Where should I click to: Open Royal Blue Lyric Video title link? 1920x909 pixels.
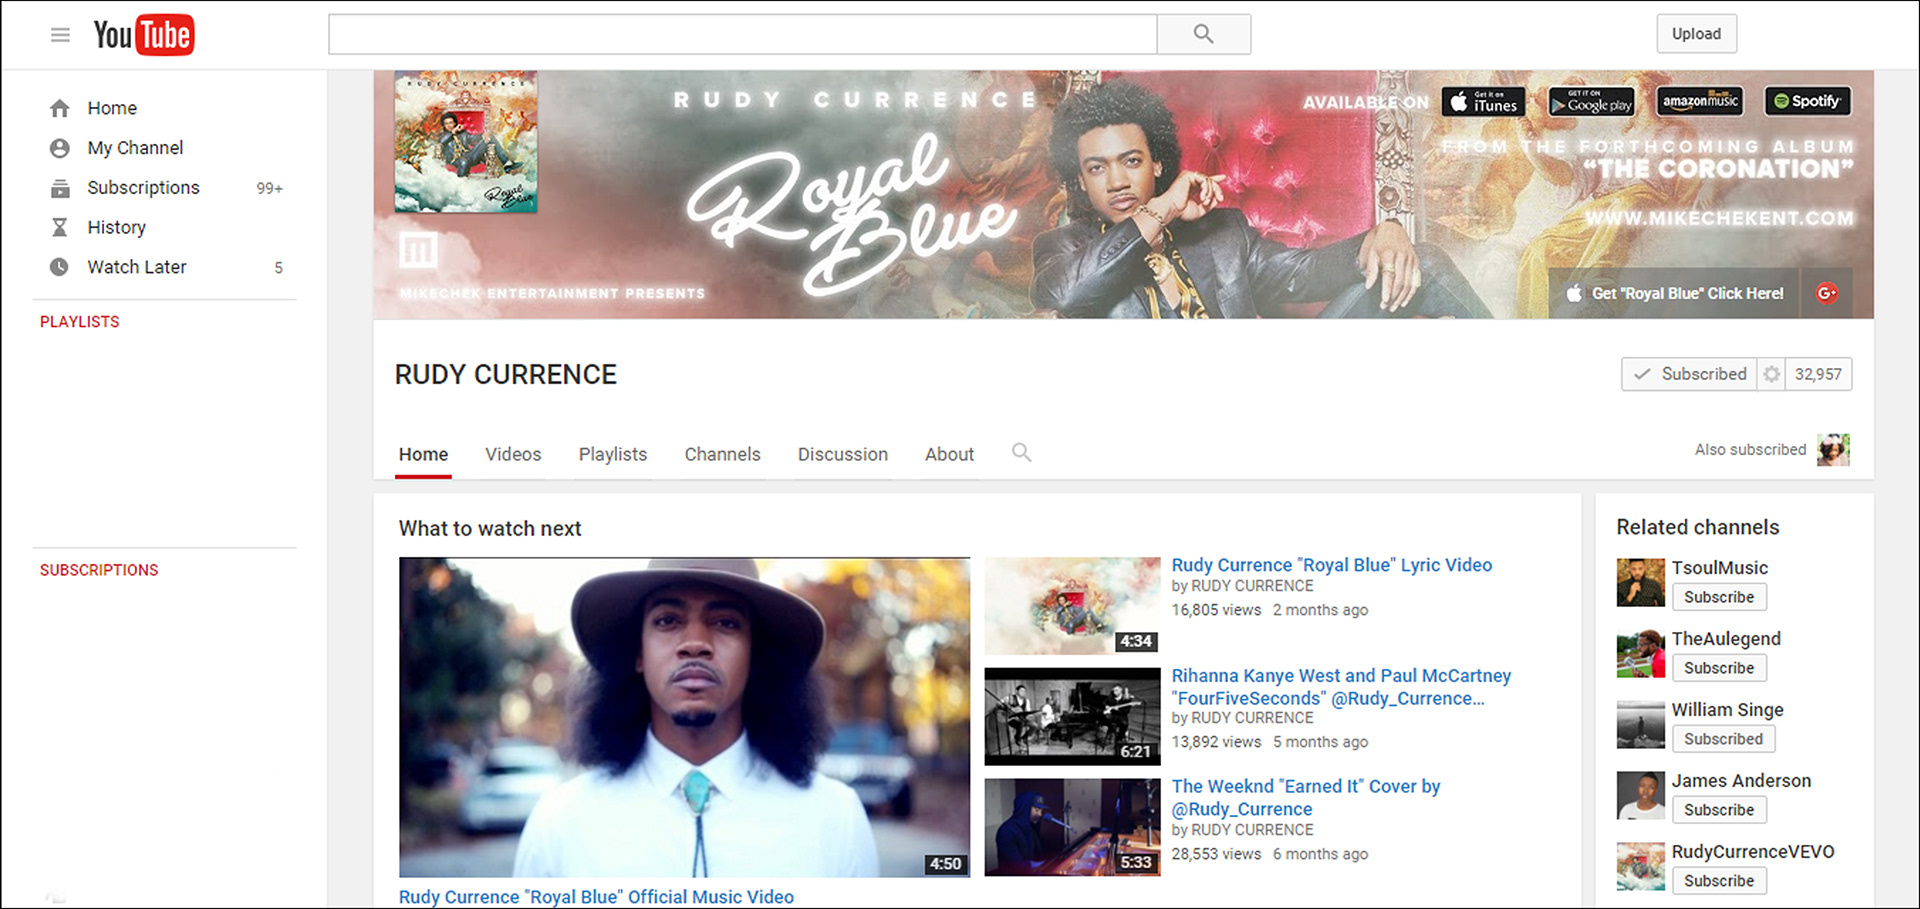[1331, 565]
